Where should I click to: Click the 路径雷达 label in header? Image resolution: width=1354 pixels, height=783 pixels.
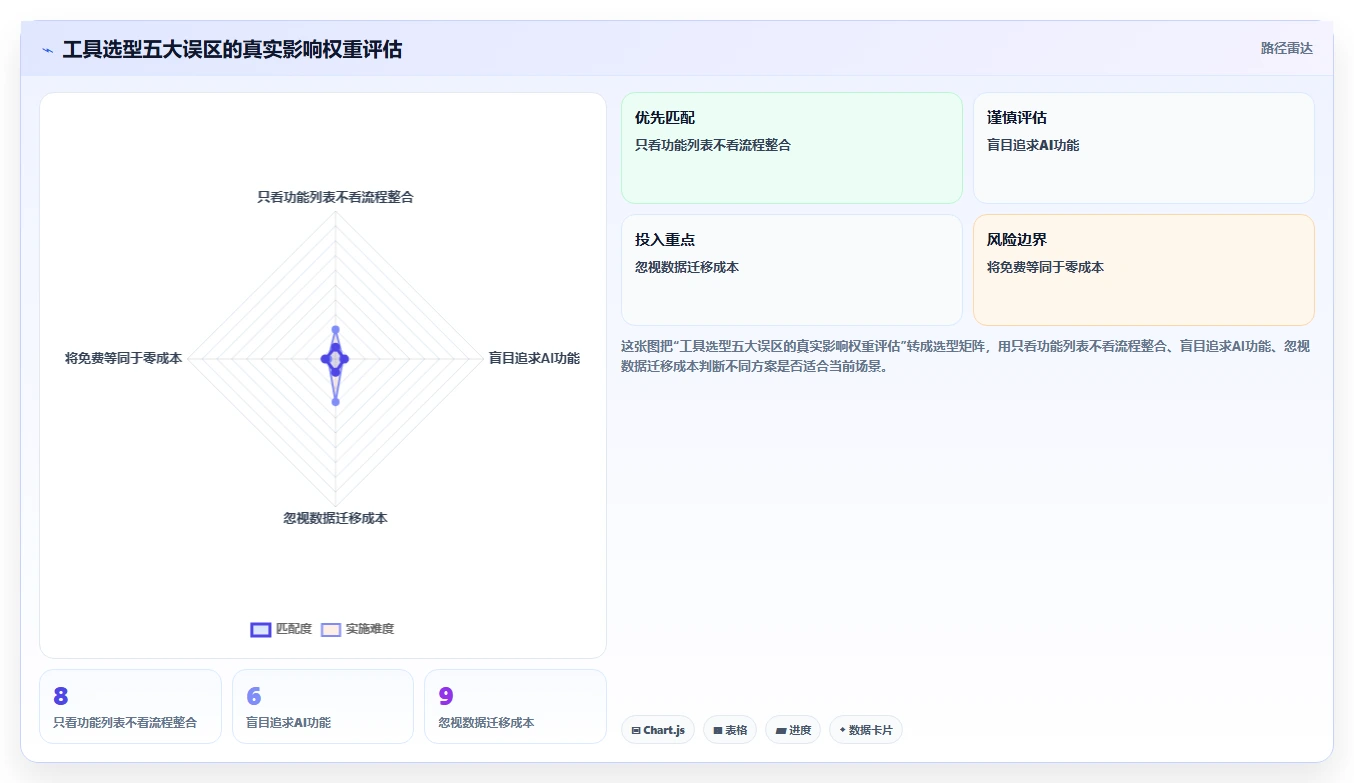[x=1287, y=48]
